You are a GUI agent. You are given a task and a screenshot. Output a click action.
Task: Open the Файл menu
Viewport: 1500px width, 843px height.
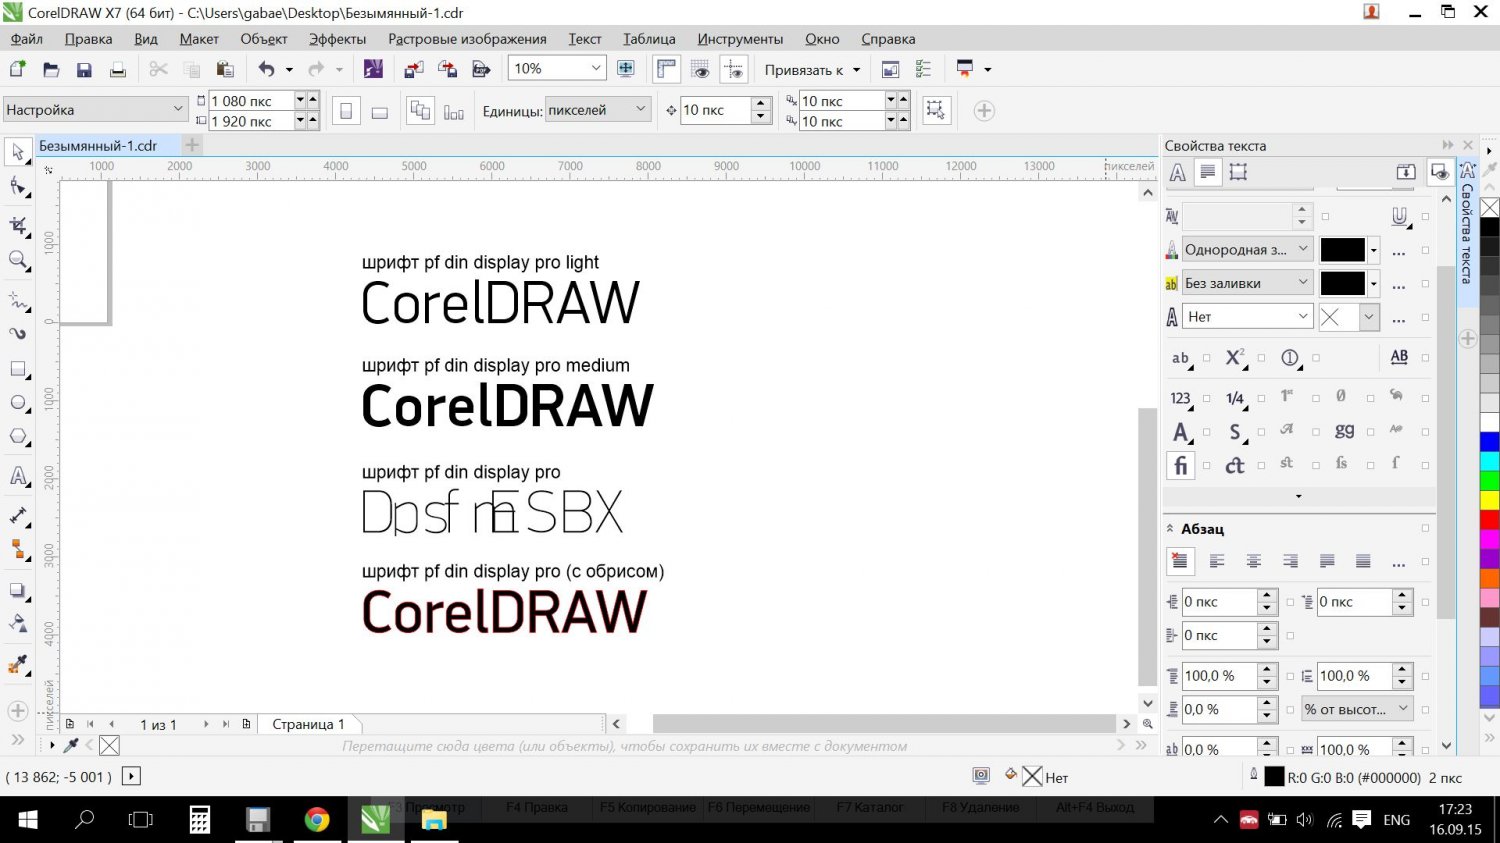(x=27, y=39)
